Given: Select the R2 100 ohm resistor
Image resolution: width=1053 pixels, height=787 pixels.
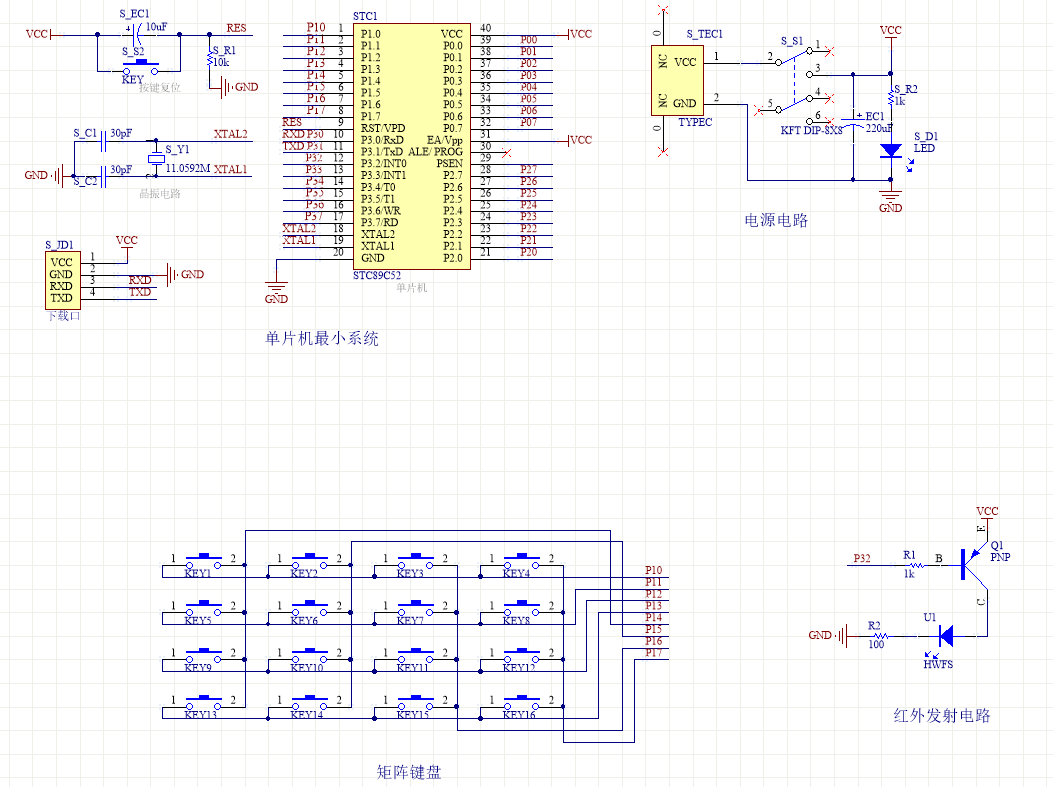Looking at the screenshot, I should pos(876,635).
